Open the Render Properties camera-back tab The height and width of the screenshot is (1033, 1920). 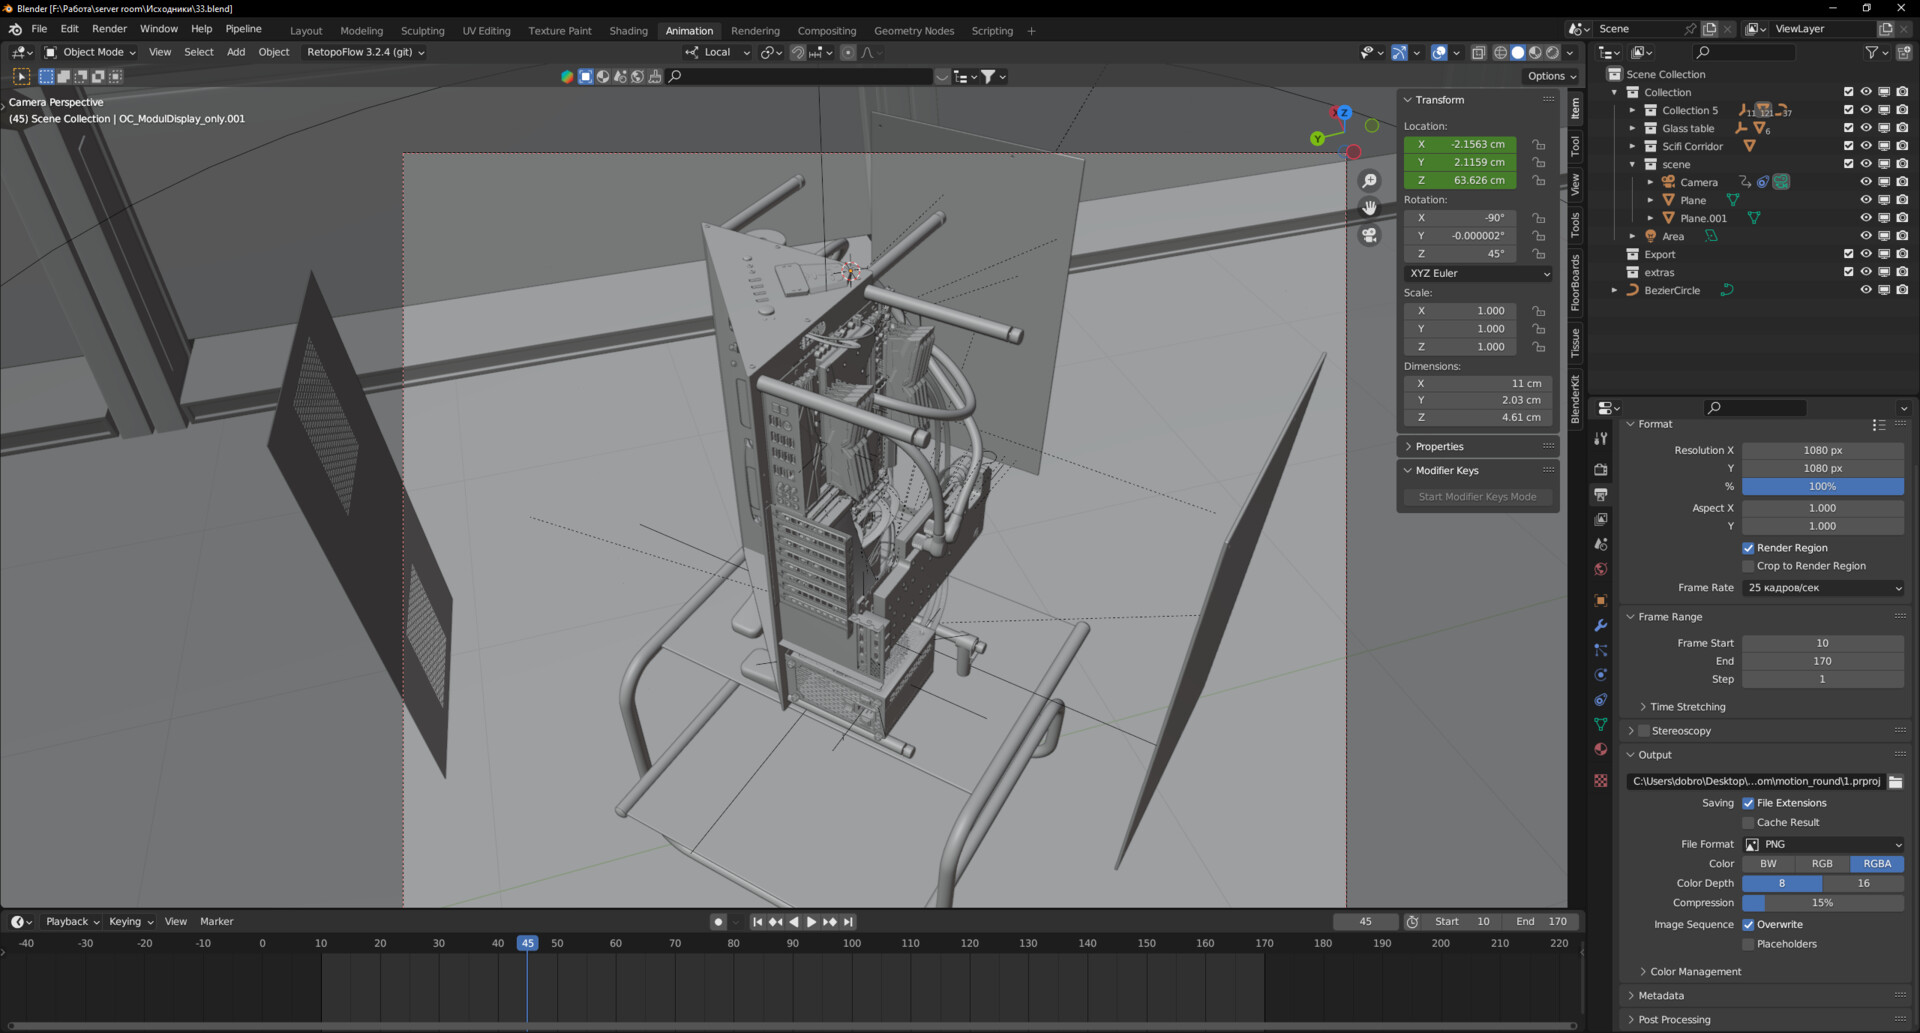pos(1600,469)
